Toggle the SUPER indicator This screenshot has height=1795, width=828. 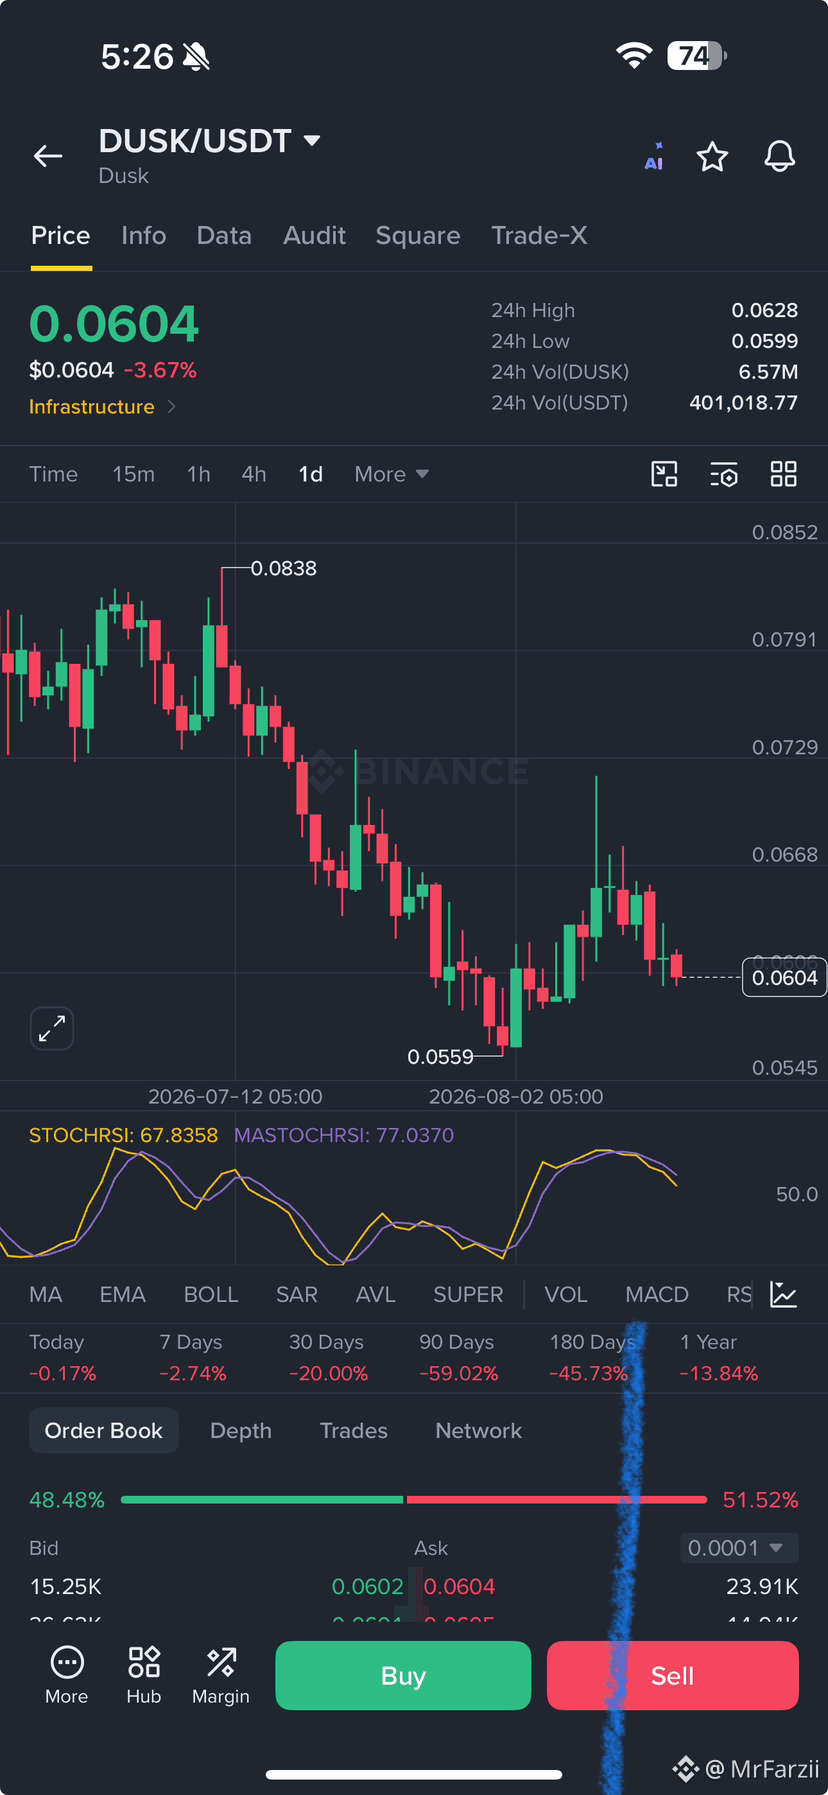(x=468, y=1295)
